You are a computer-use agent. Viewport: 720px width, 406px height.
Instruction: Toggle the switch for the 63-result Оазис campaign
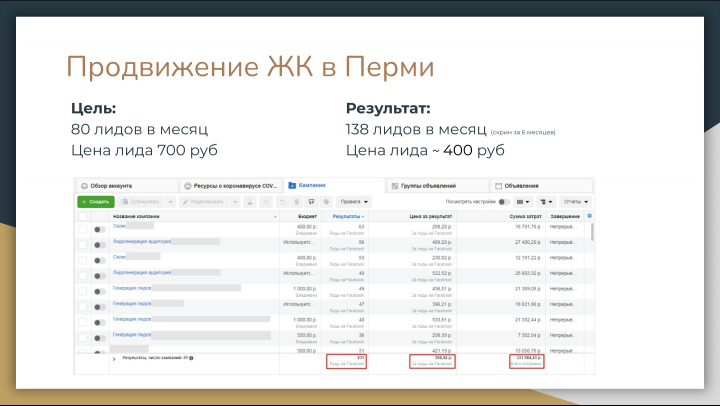point(100,230)
